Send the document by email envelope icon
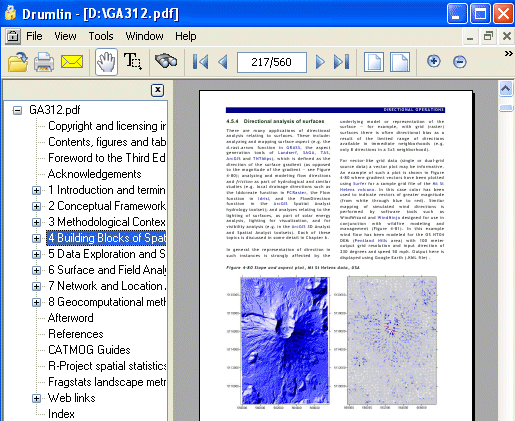 [x=72, y=62]
